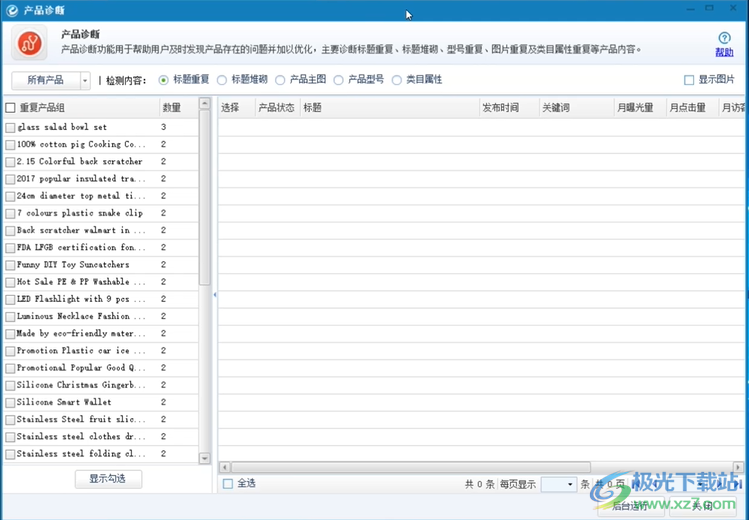Click the horizontal scrollbar right arrow
This screenshot has width=749, height=520.
click(738, 467)
